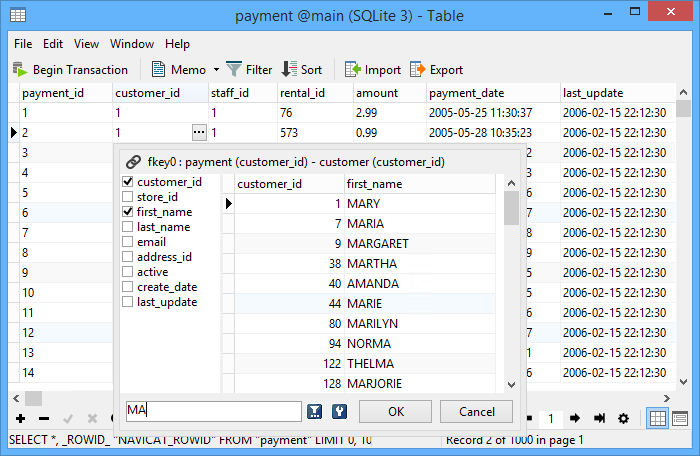Launch the Export wizard
Image resolution: width=700 pixels, height=456 pixels.
[437, 70]
